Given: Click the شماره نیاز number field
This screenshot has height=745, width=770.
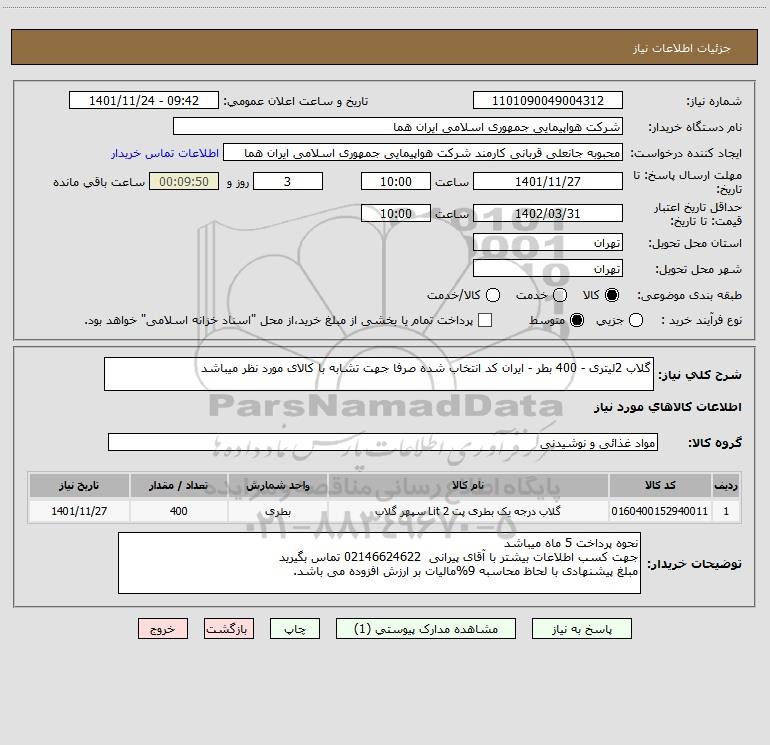Looking at the screenshot, I should click(548, 100).
